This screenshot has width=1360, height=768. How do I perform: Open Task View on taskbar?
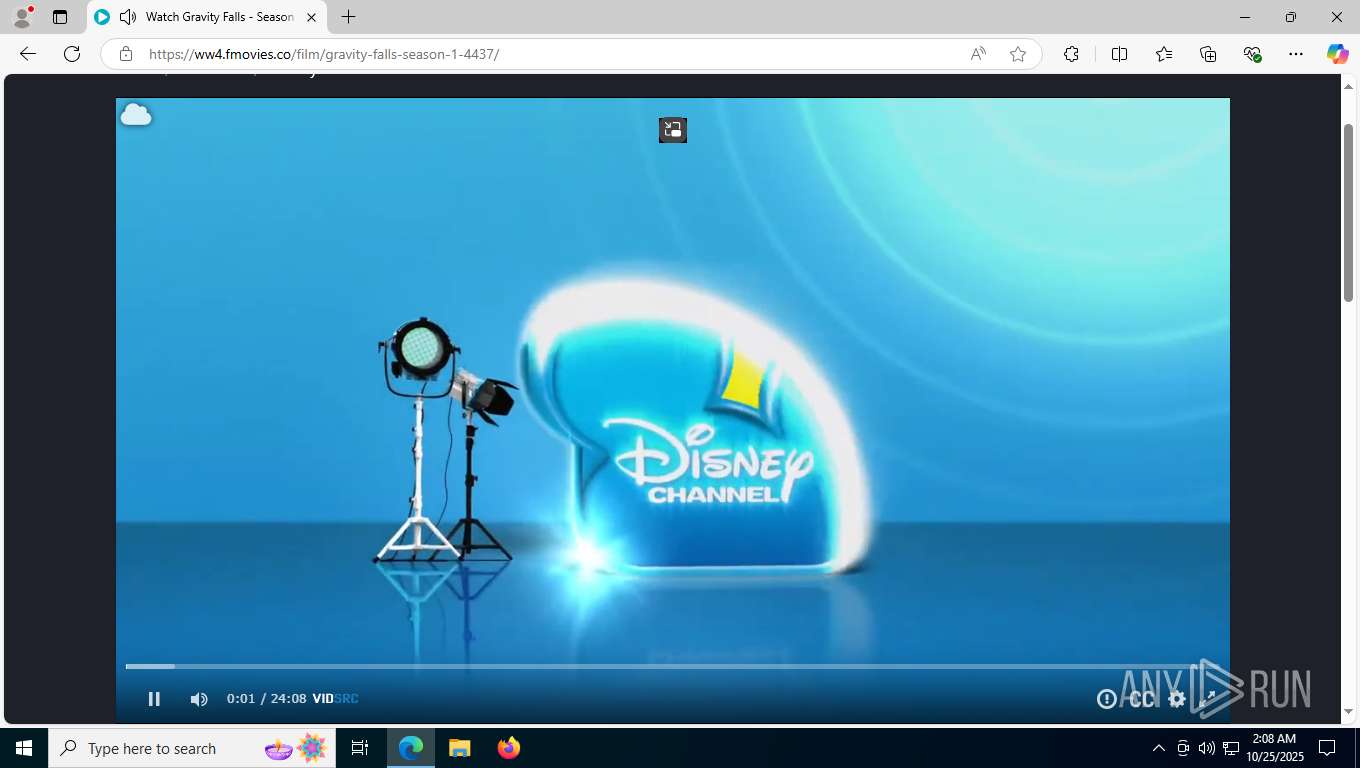pyautogui.click(x=360, y=748)
